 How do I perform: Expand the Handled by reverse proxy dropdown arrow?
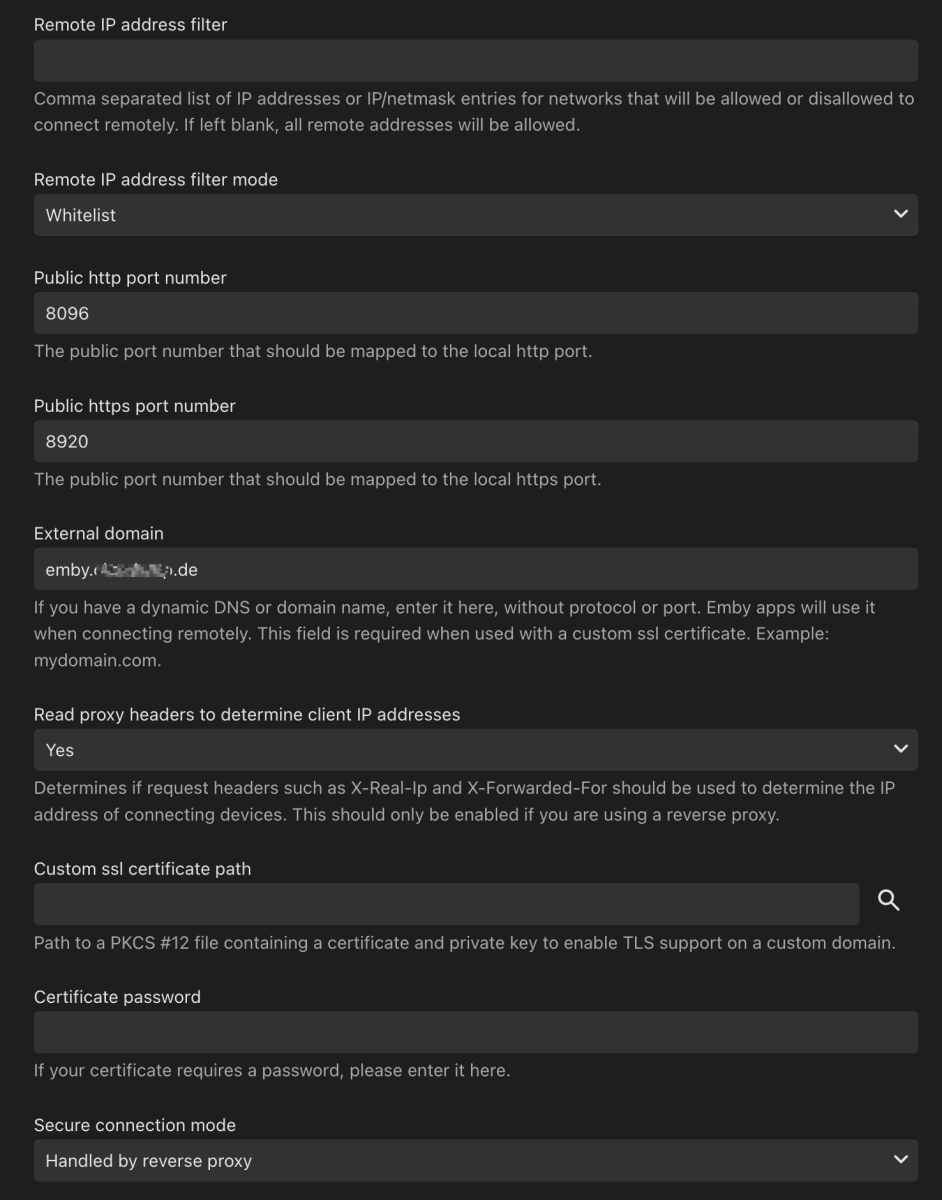point(901,1160)
